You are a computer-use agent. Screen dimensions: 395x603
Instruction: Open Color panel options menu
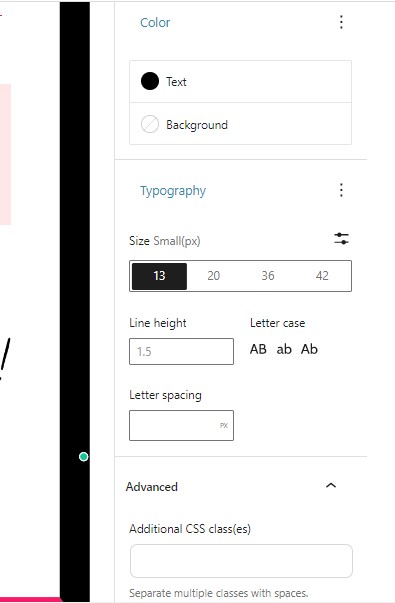[341, 22]
